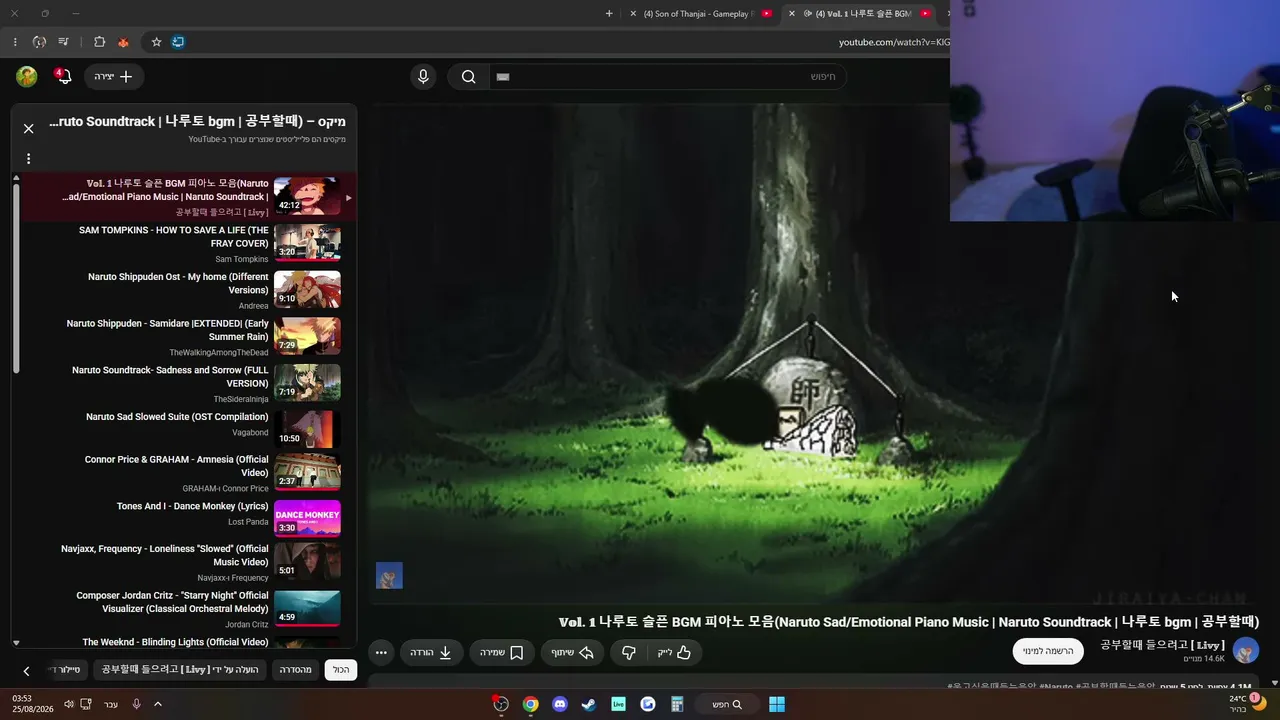Open Windows Start menu

(x=777, y=704)
